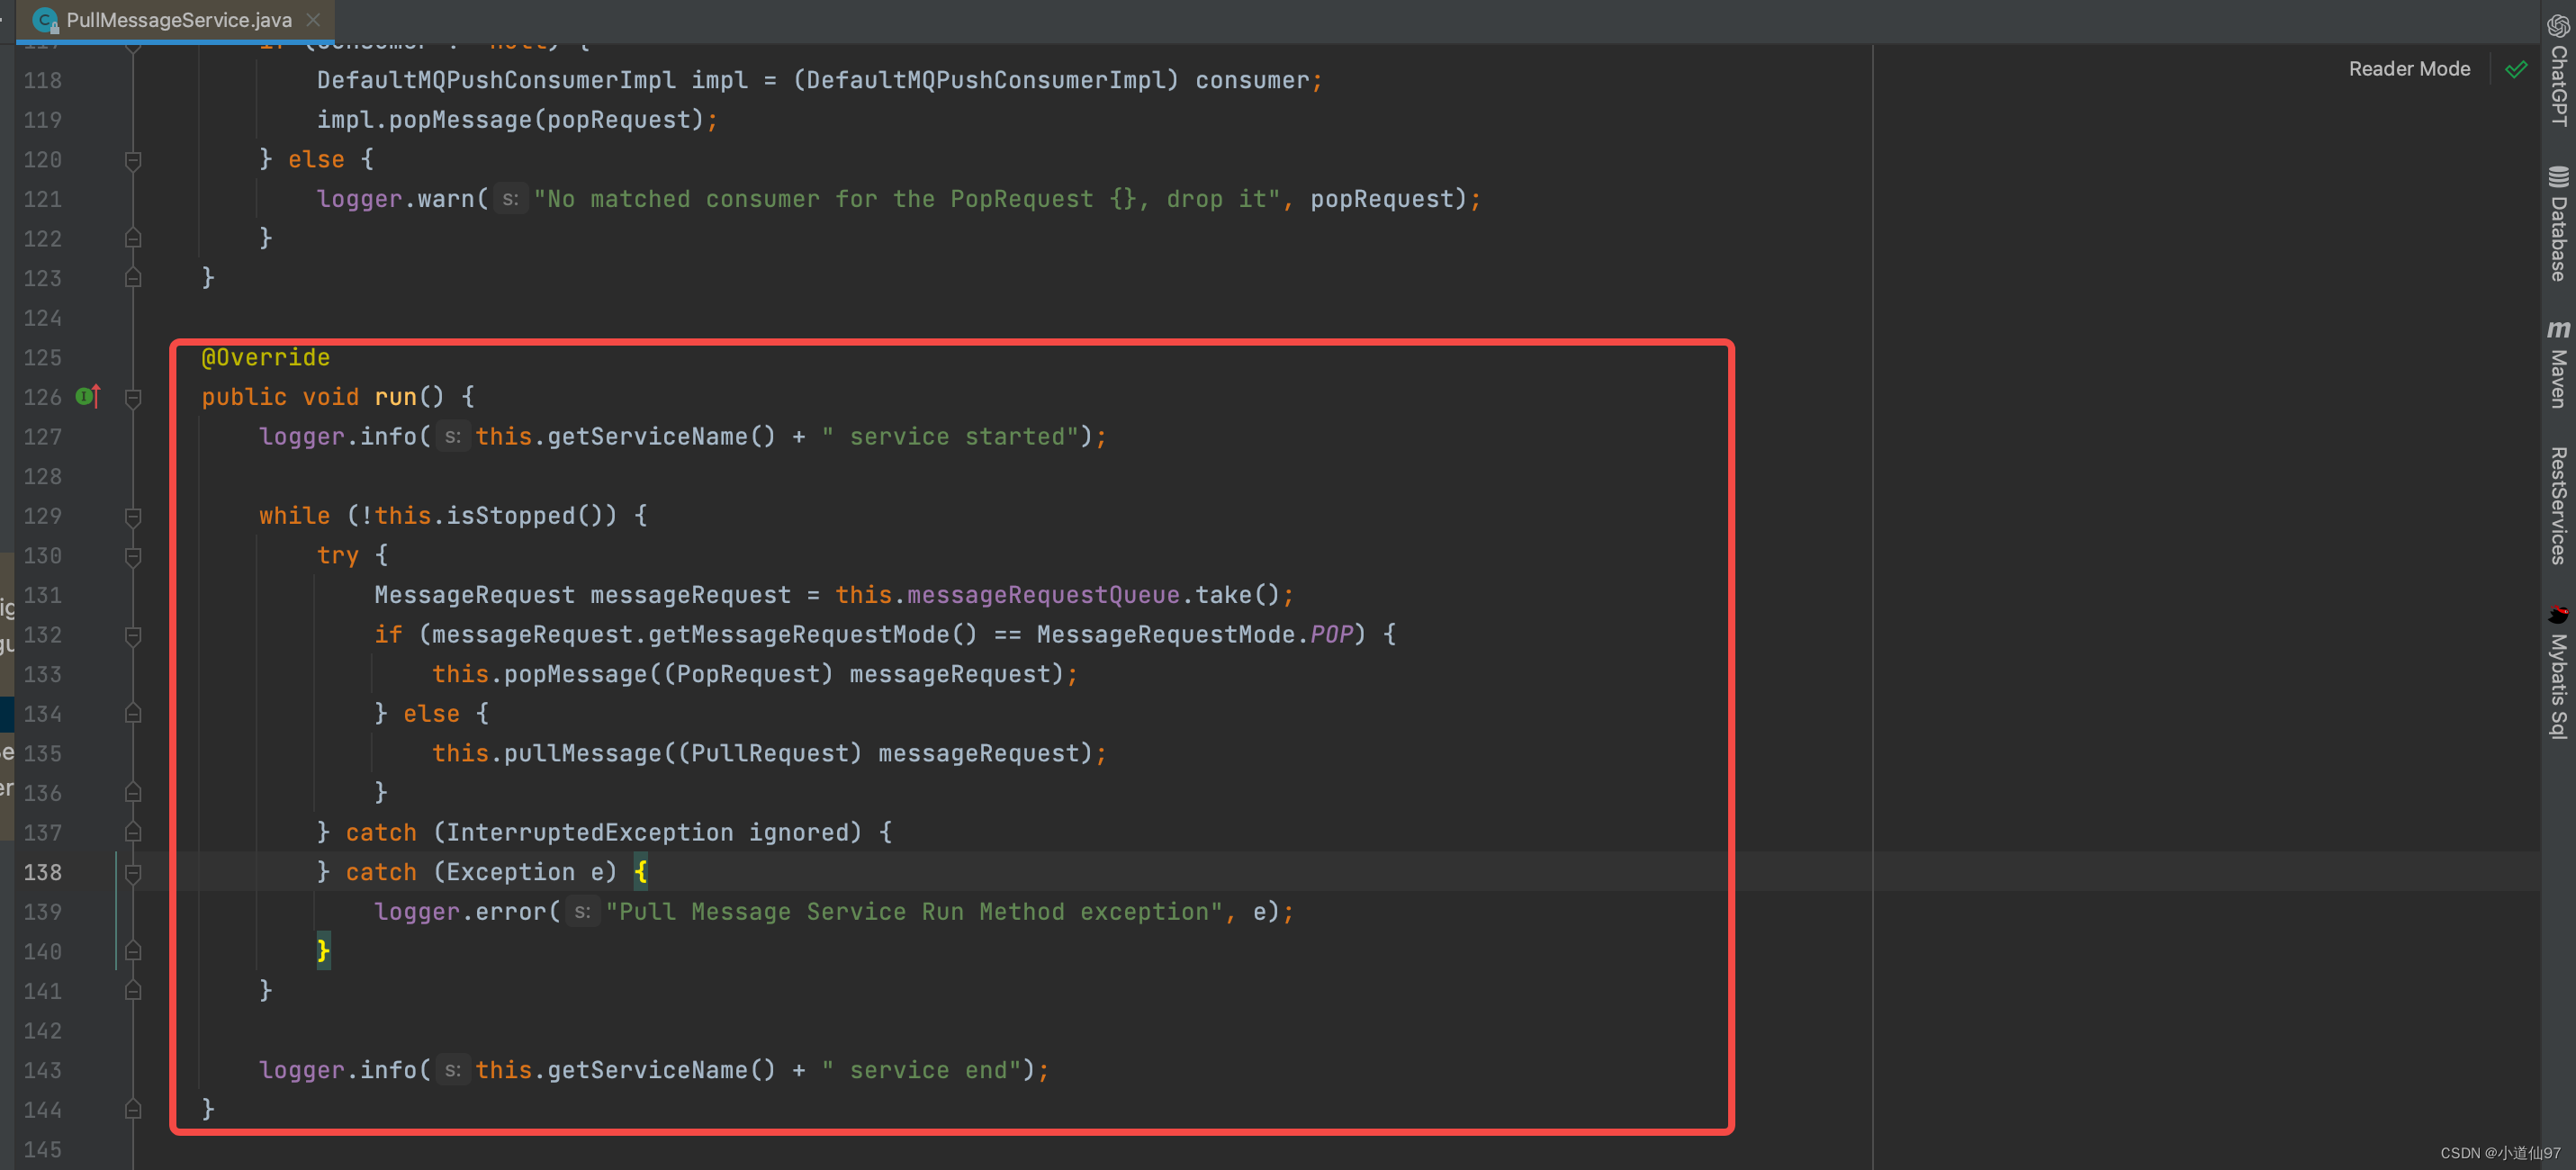Click the parameter hint on logger.error line
The width and height of the screenshot is (2576, 1170).
coord(582,912)
